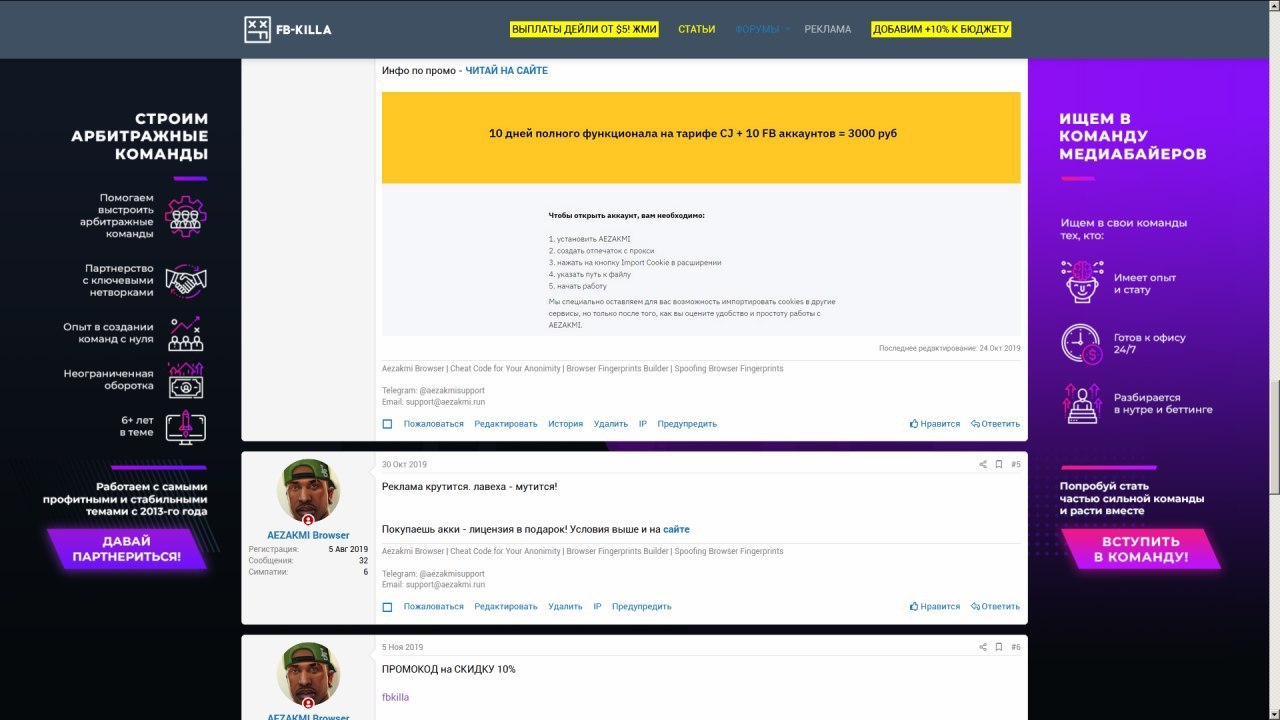The image size is (1280, 720).
Task: Click Редактировать on the 24 Окт post
Action: (506, 424)
